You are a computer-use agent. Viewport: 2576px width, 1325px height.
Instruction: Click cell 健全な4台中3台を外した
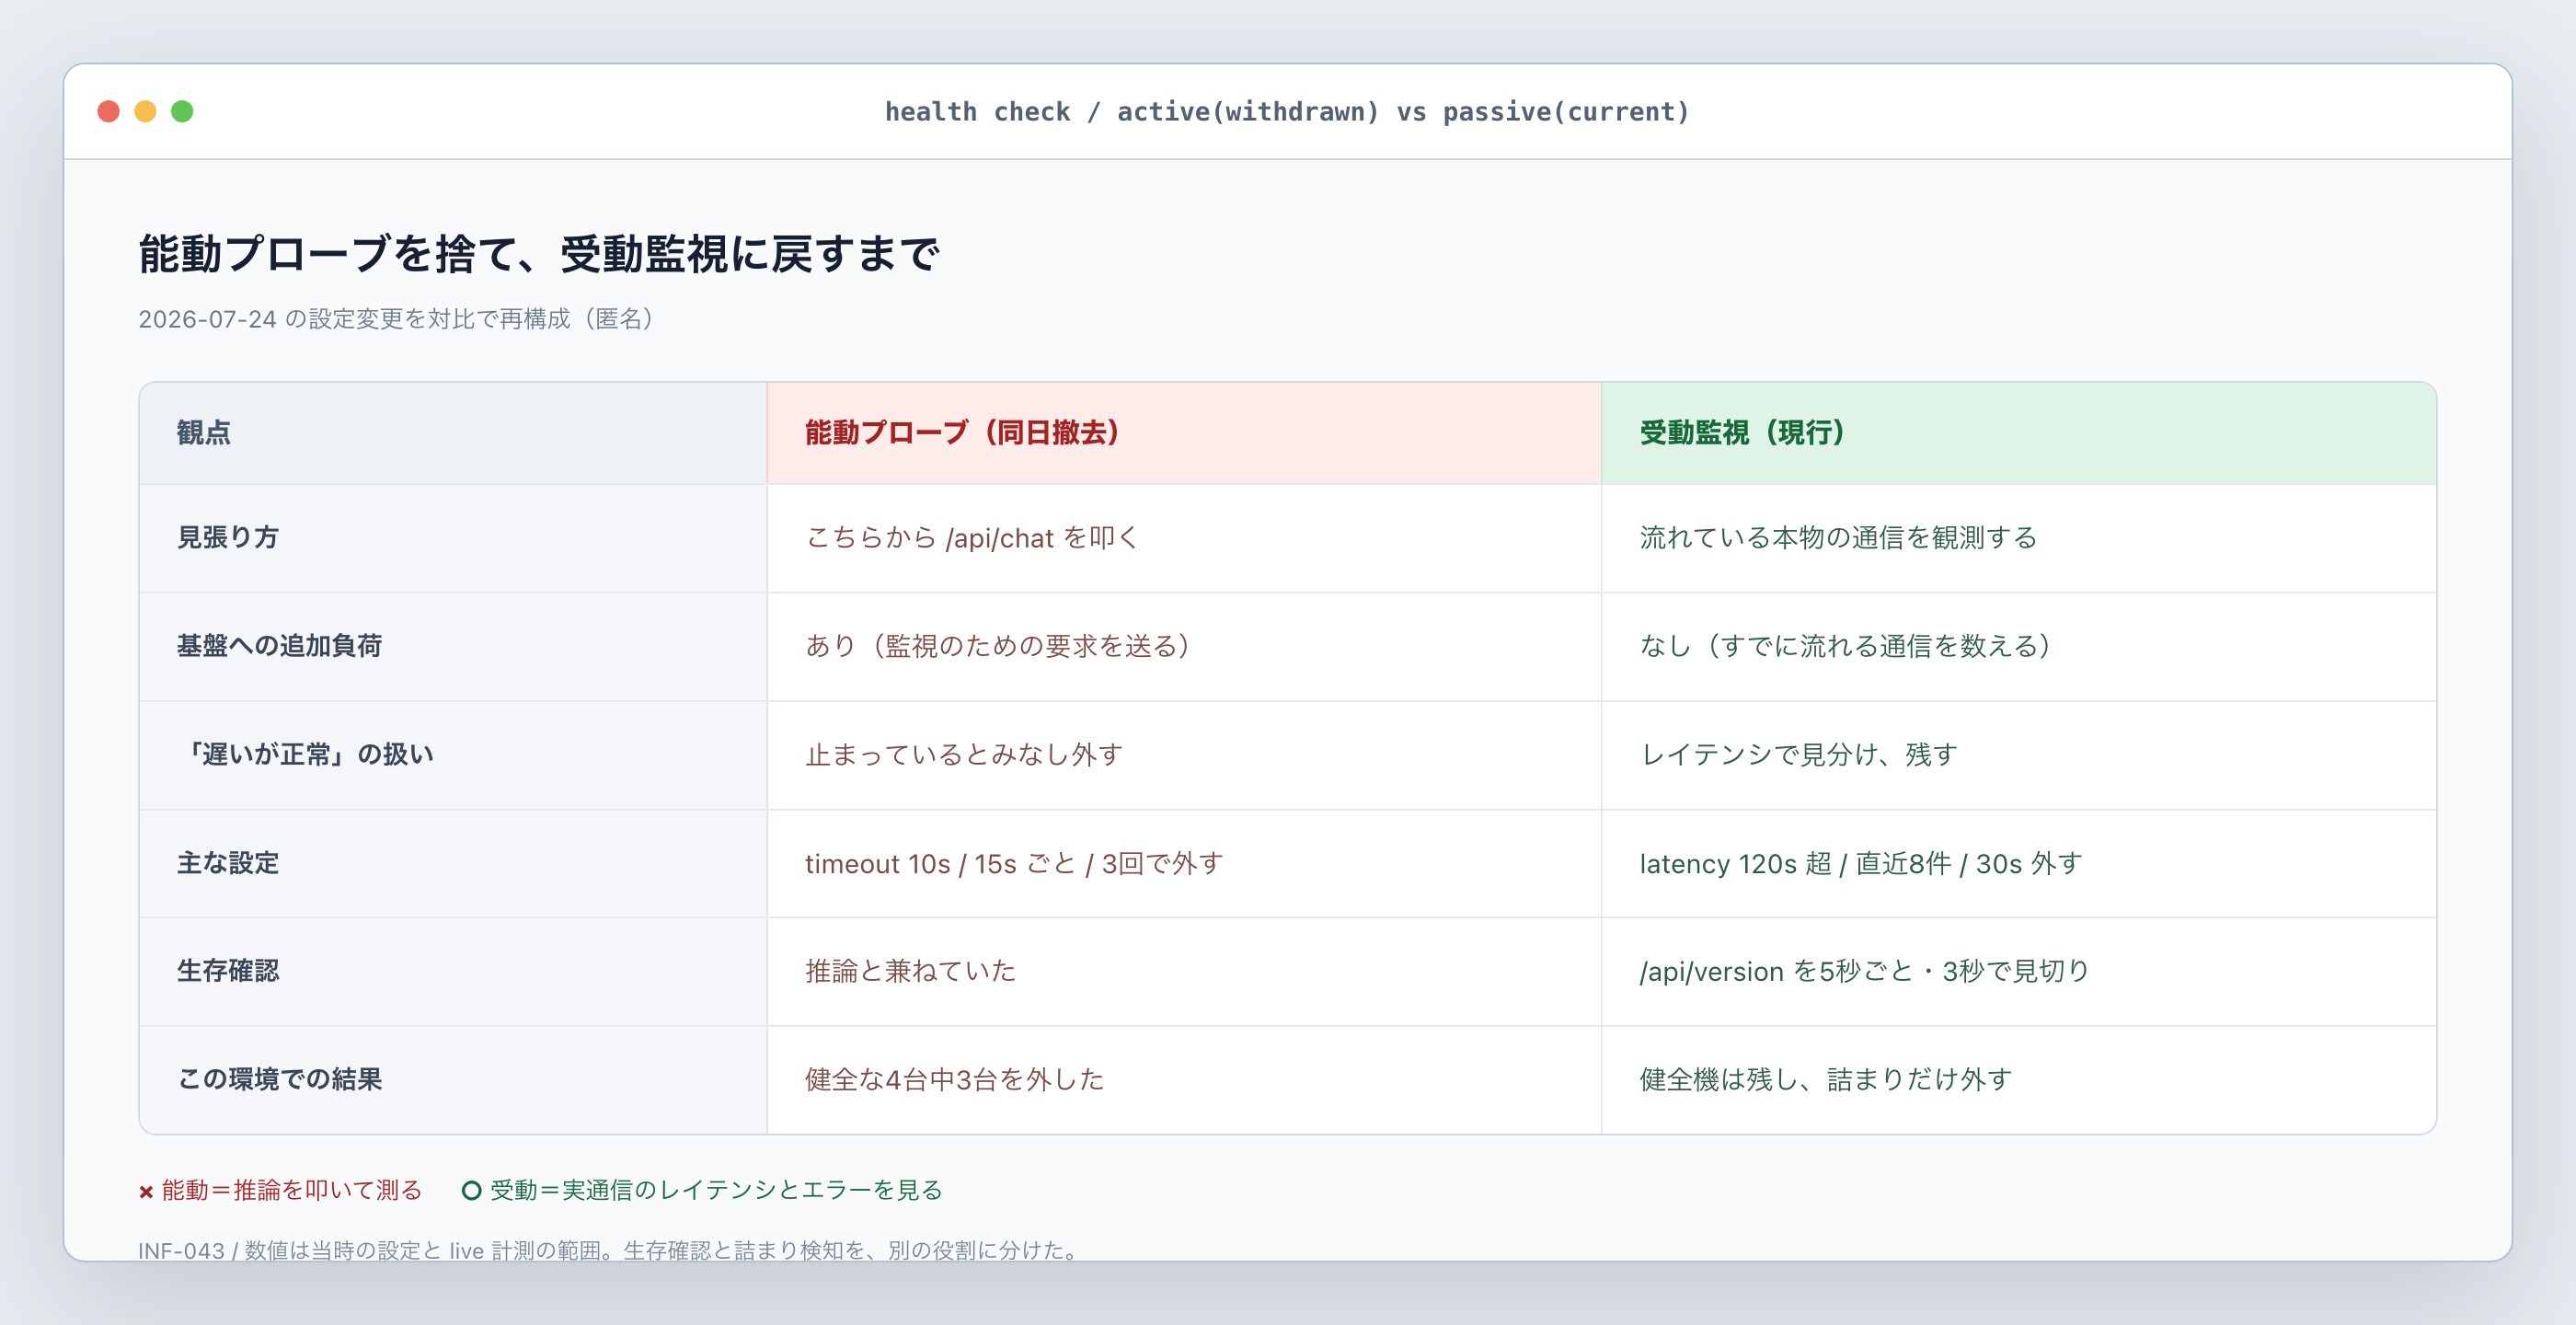1184,1080
